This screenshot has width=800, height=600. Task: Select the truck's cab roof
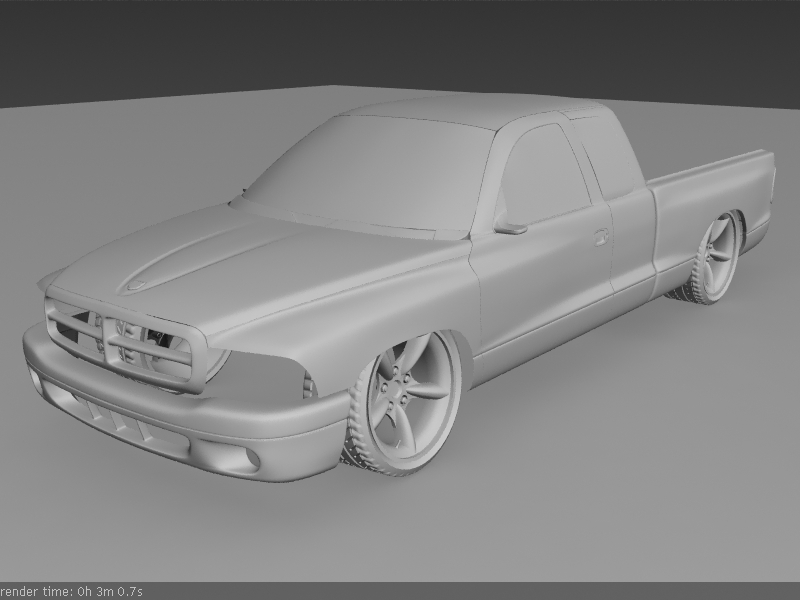[x=470, y=112]
